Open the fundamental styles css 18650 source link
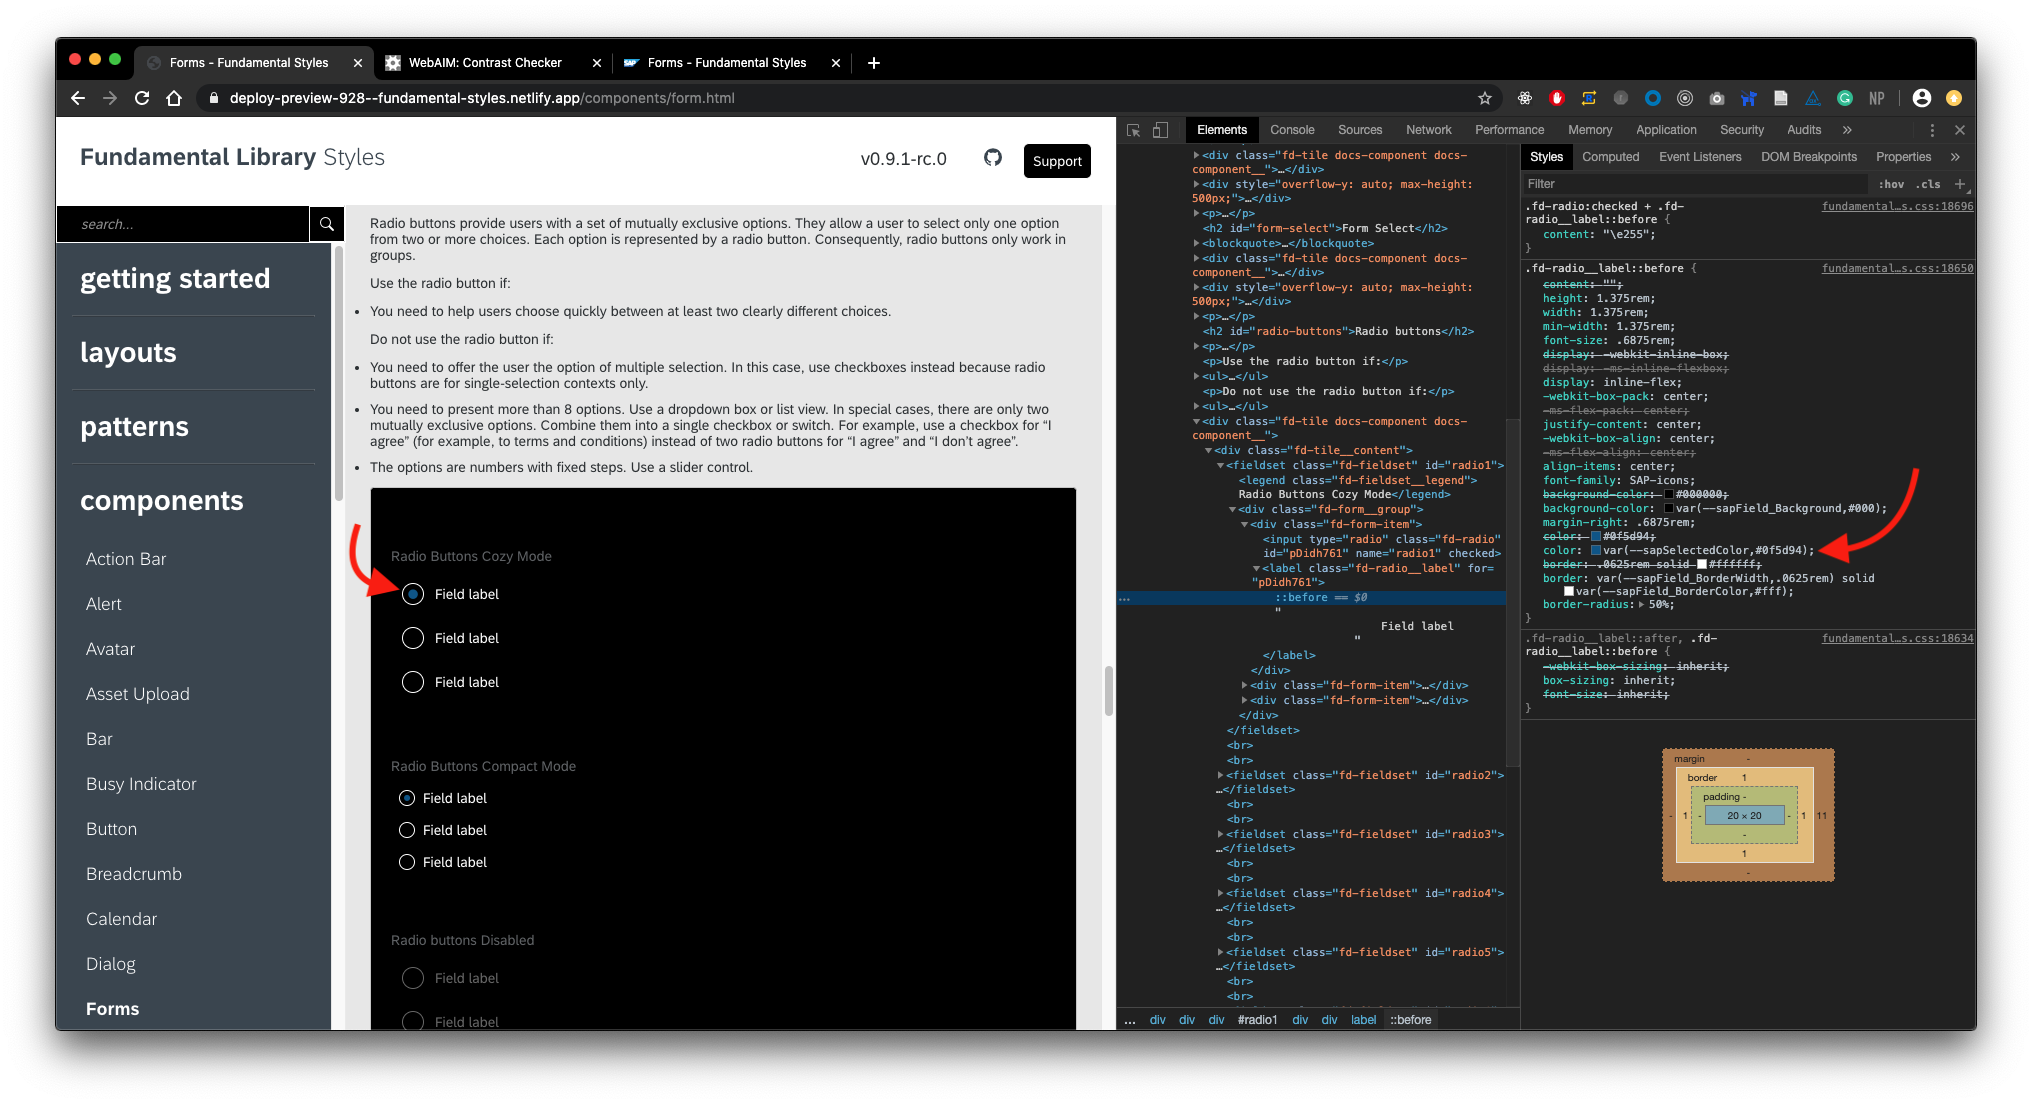Image resolution: width=2032 pixels, height=1104 pixels. [x=1897, y=268]
